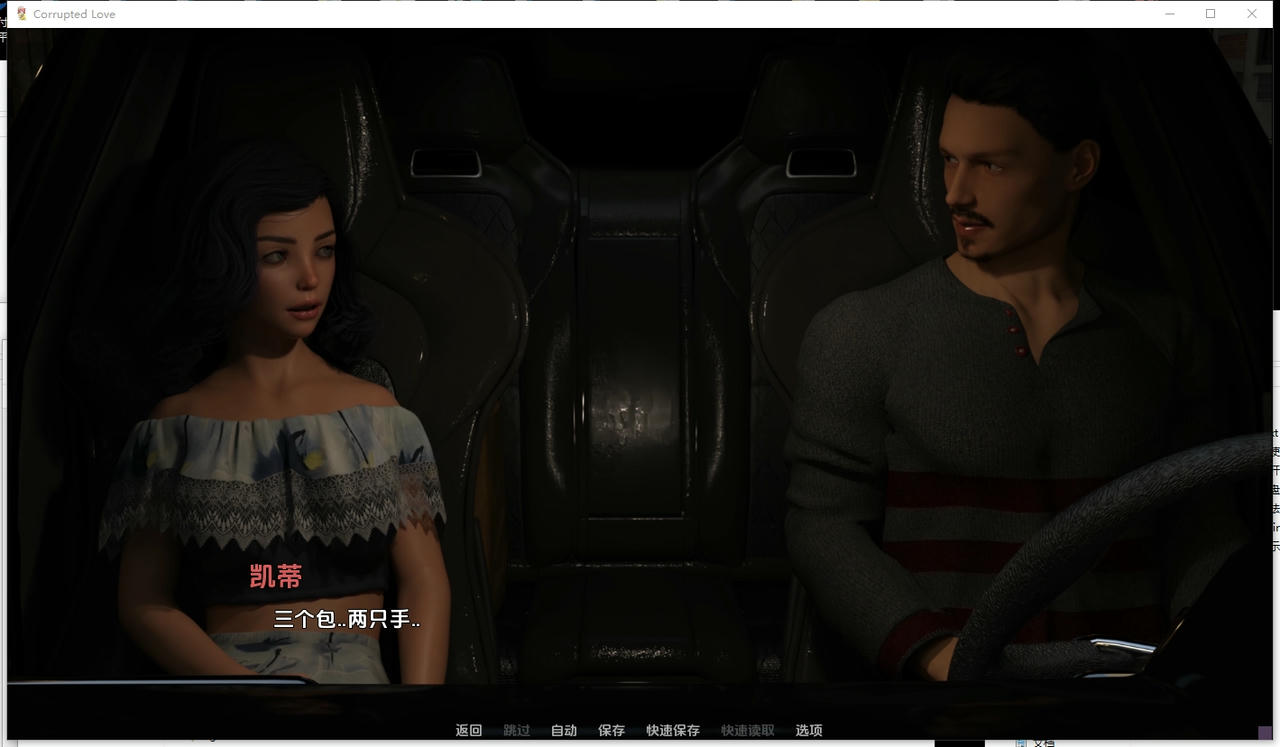
Task: Enable 自动 auto-play mode
Action: (x=564, y=730)
